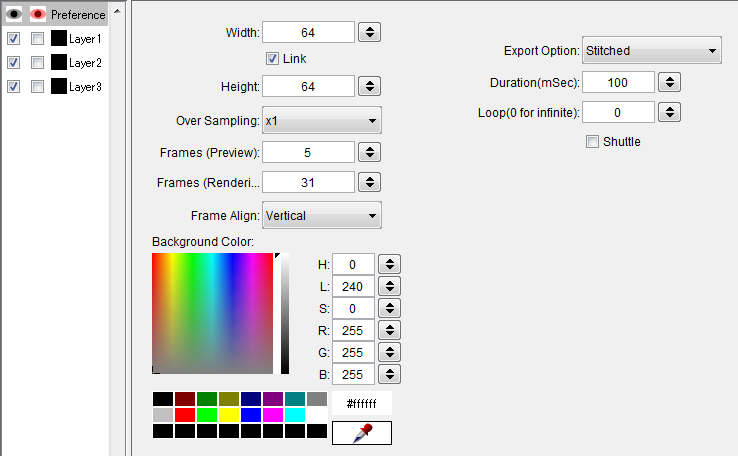The height and width of the screenshot is (456, 738).
Task: Click the Layer1 black thumbnail
Action: [59, 39]
